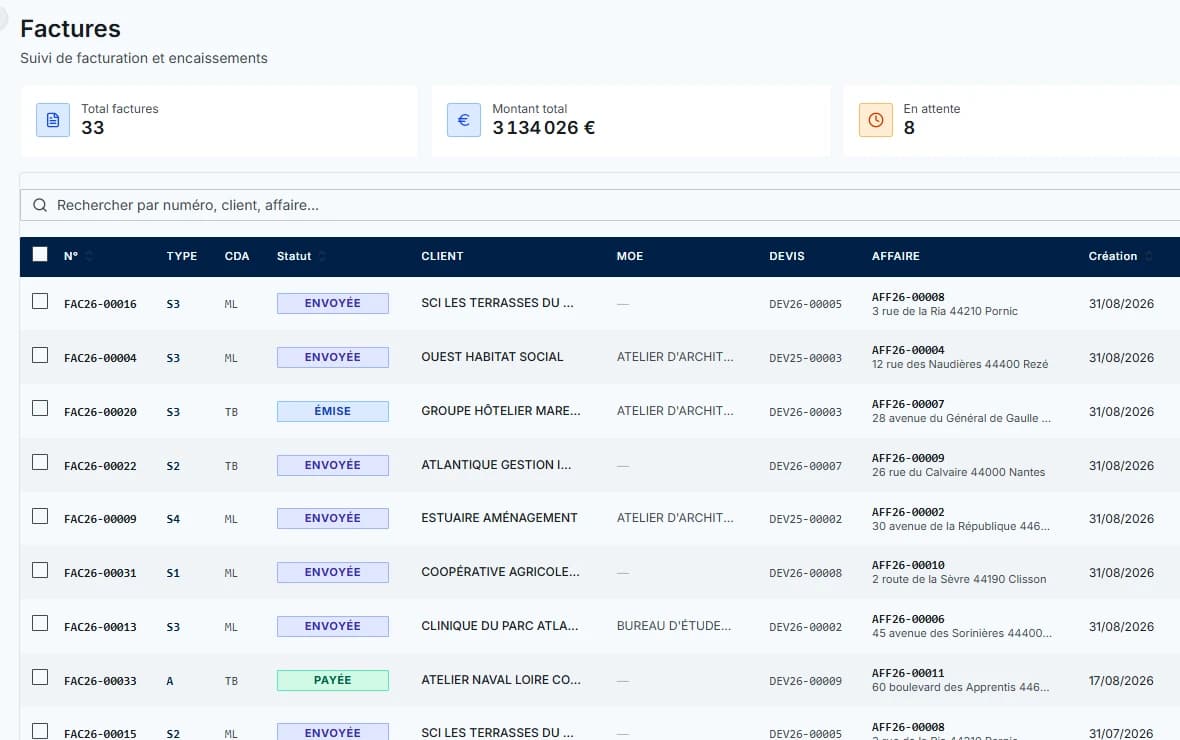This screenshot has width=1180, height=740.
Task: Tick the select-all checkbox in the table header
Action: [40, 254]
